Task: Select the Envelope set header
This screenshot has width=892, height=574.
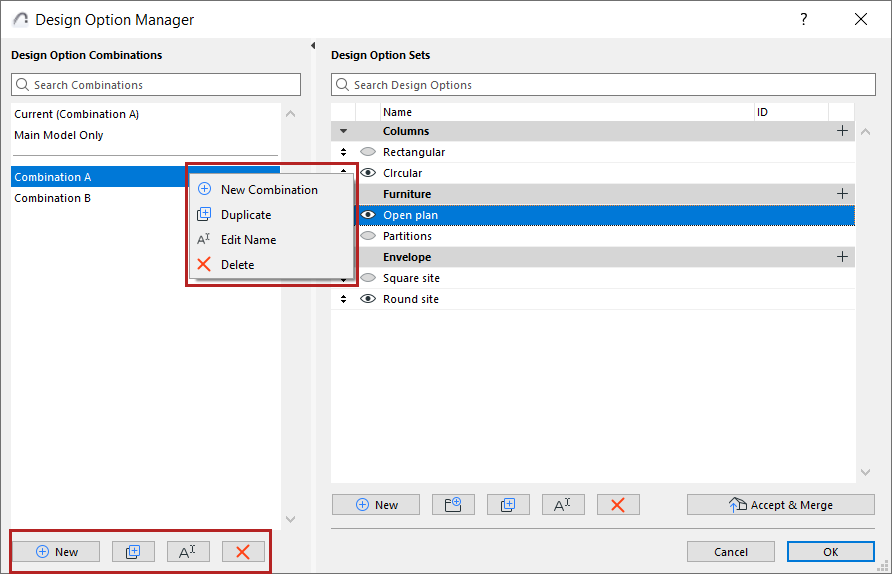Action: tap(605, 257)
